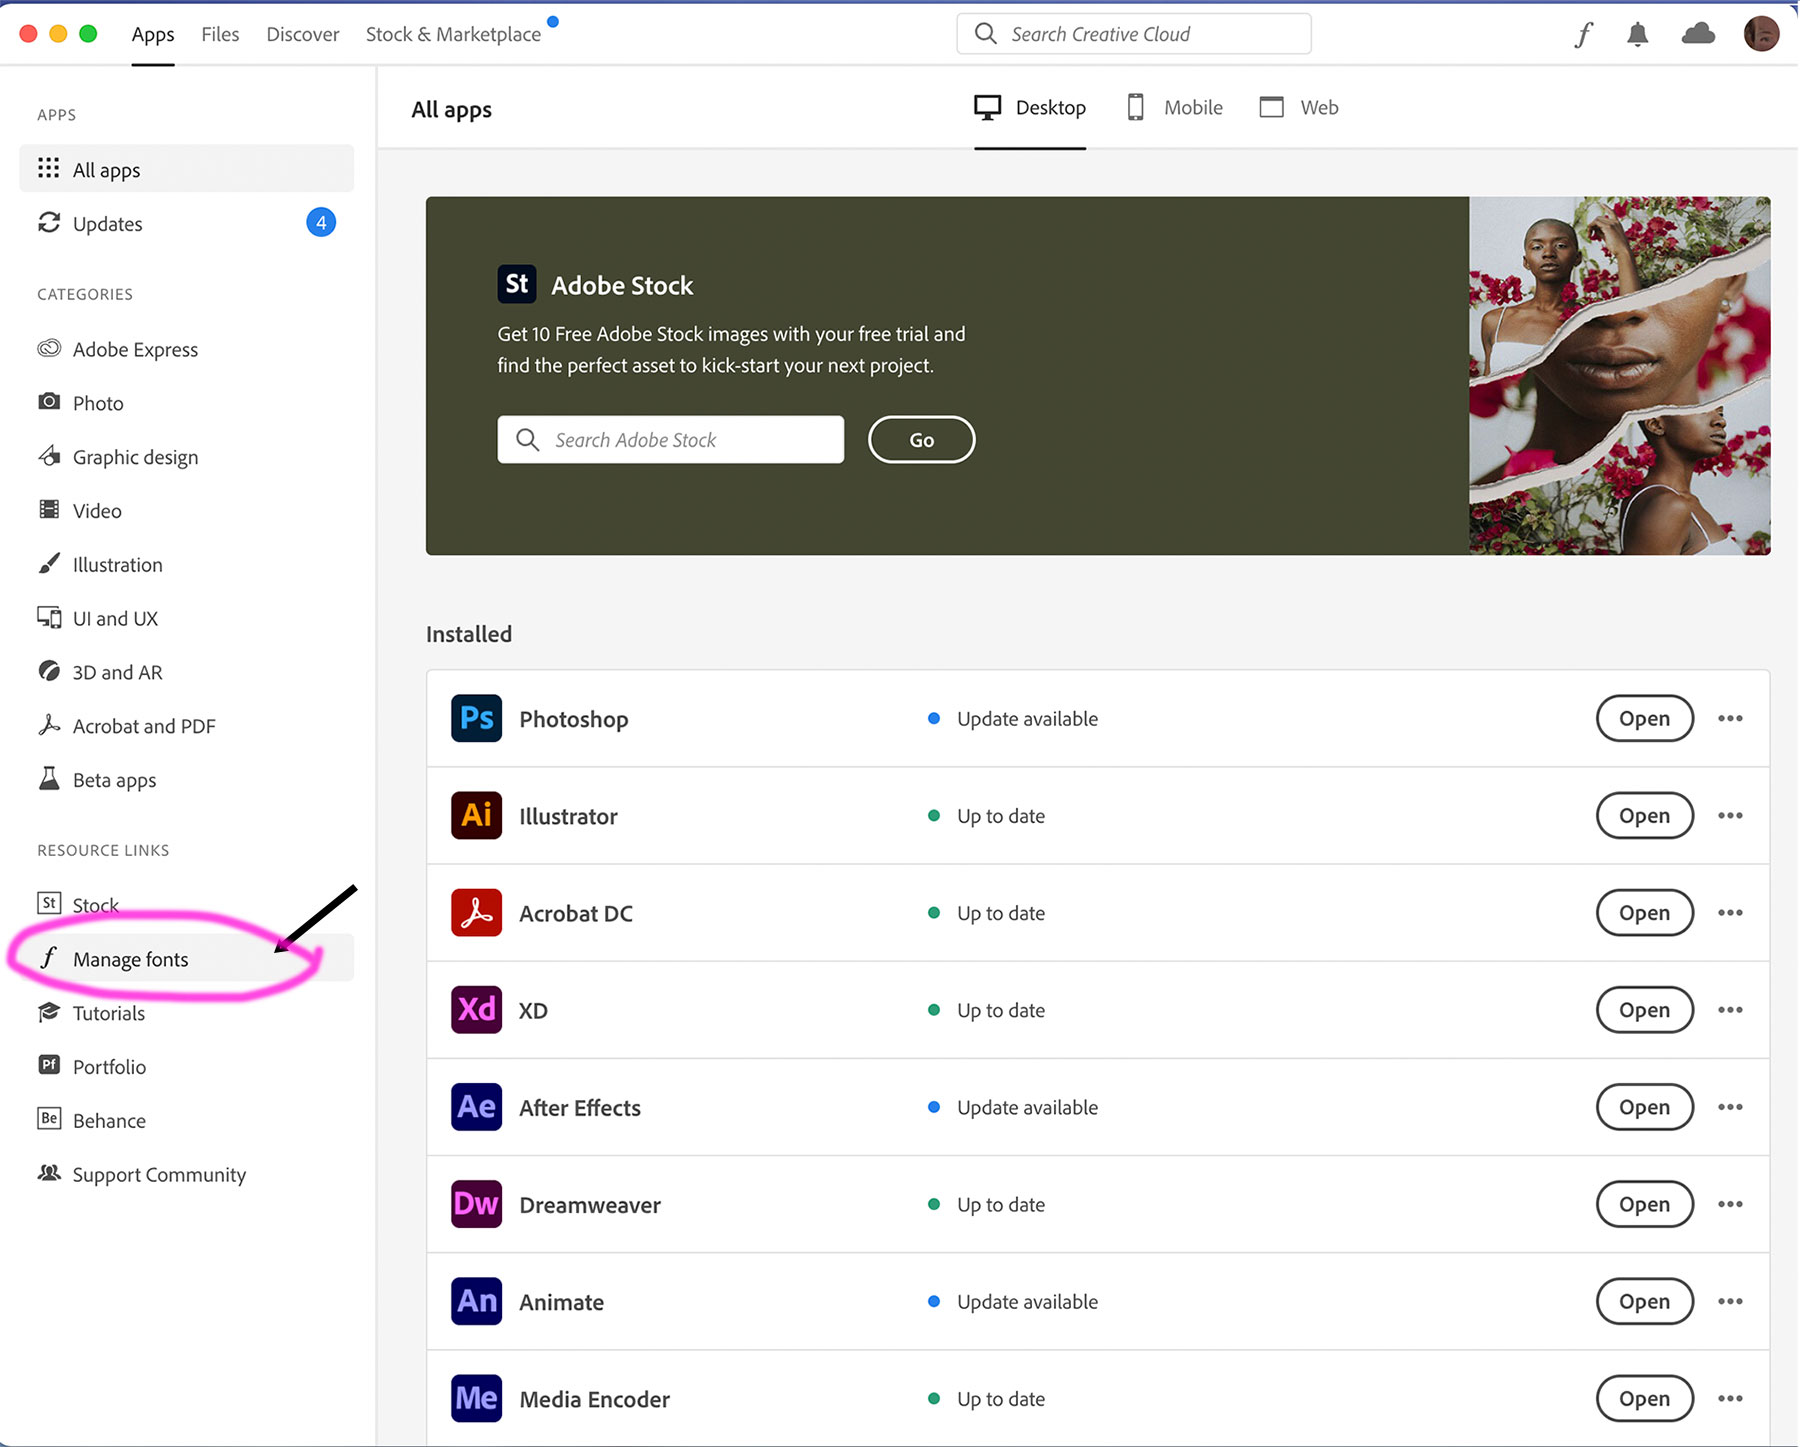
Task: Click the Dreamweaver app icon
Action: (x=476, y=1204)
